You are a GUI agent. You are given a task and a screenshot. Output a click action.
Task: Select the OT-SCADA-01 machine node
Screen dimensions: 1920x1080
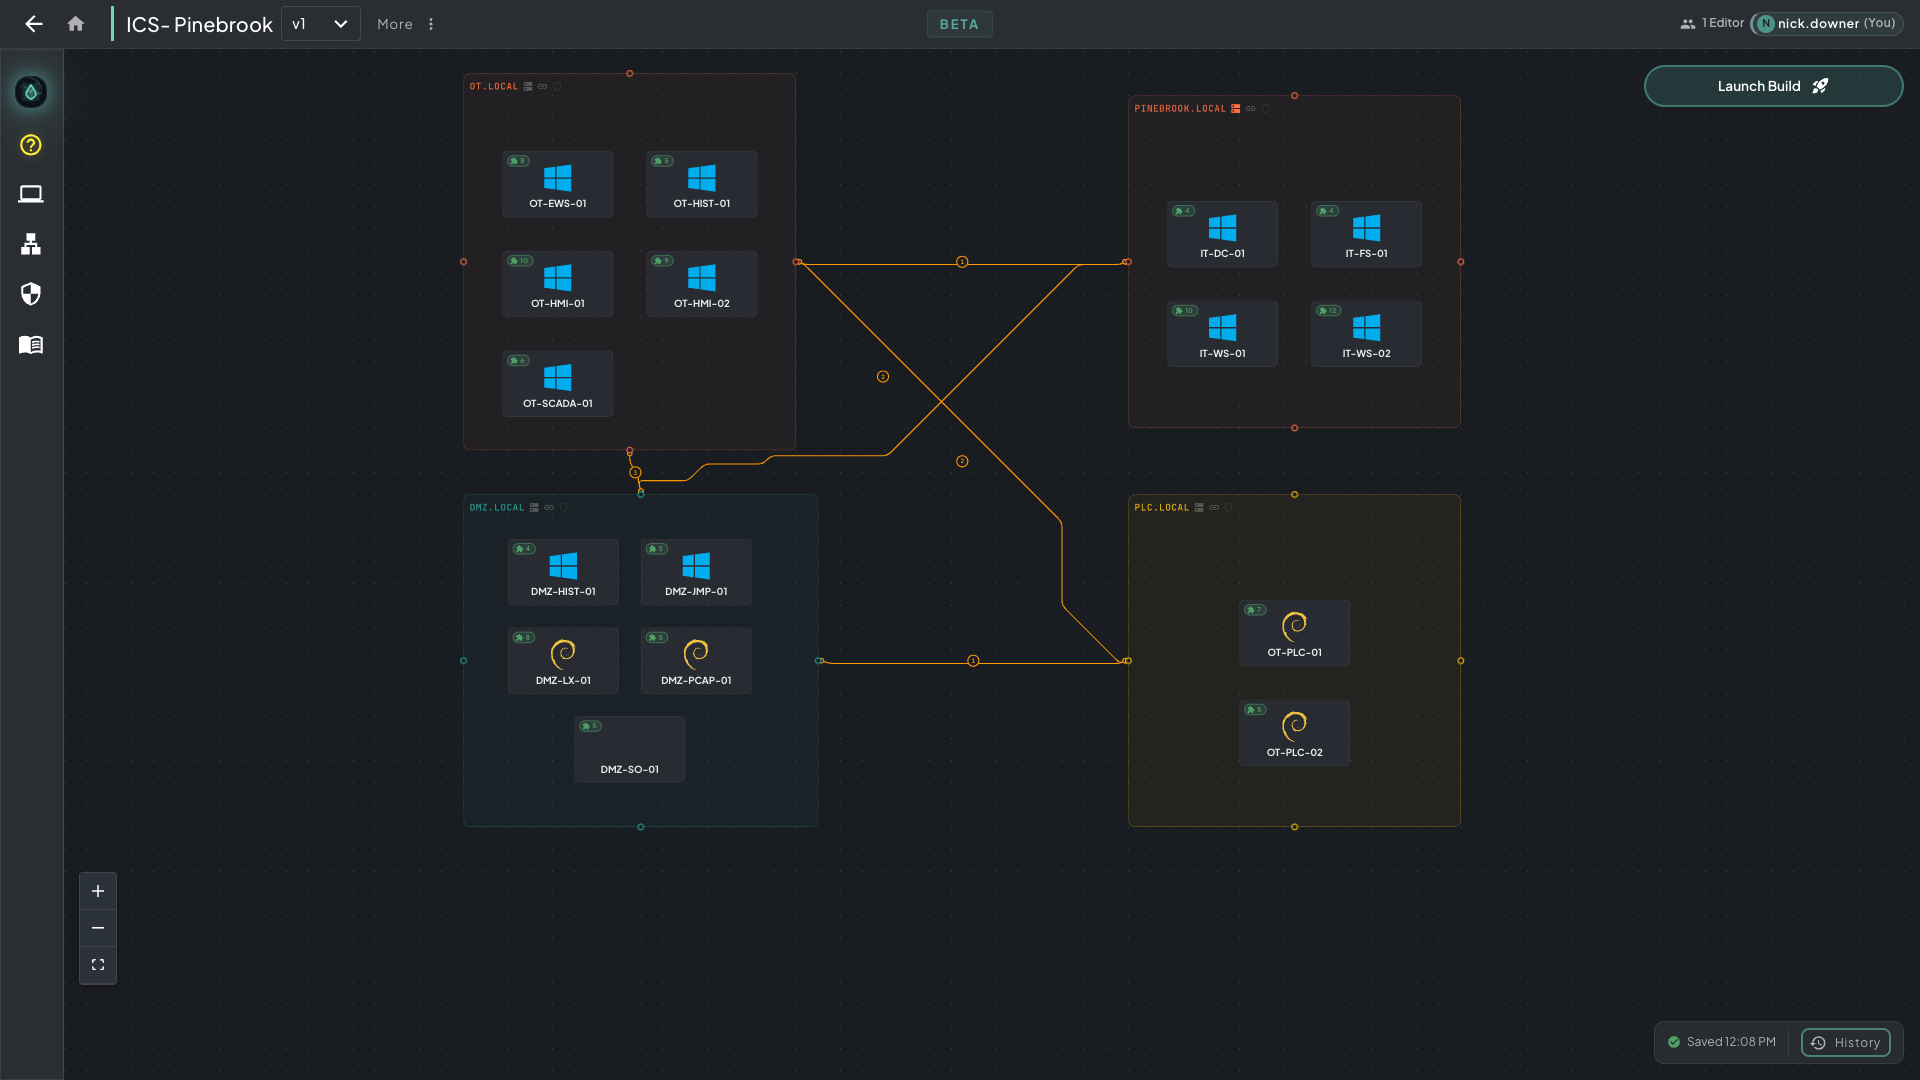coord(558,384)
